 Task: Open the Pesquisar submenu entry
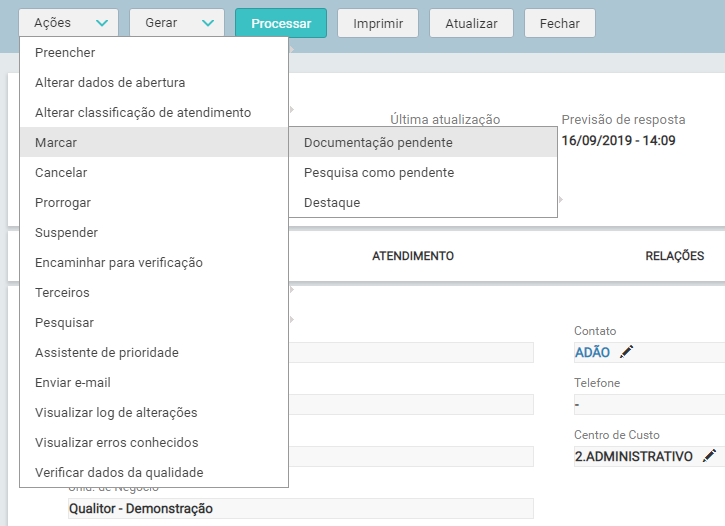pos(154,323)
